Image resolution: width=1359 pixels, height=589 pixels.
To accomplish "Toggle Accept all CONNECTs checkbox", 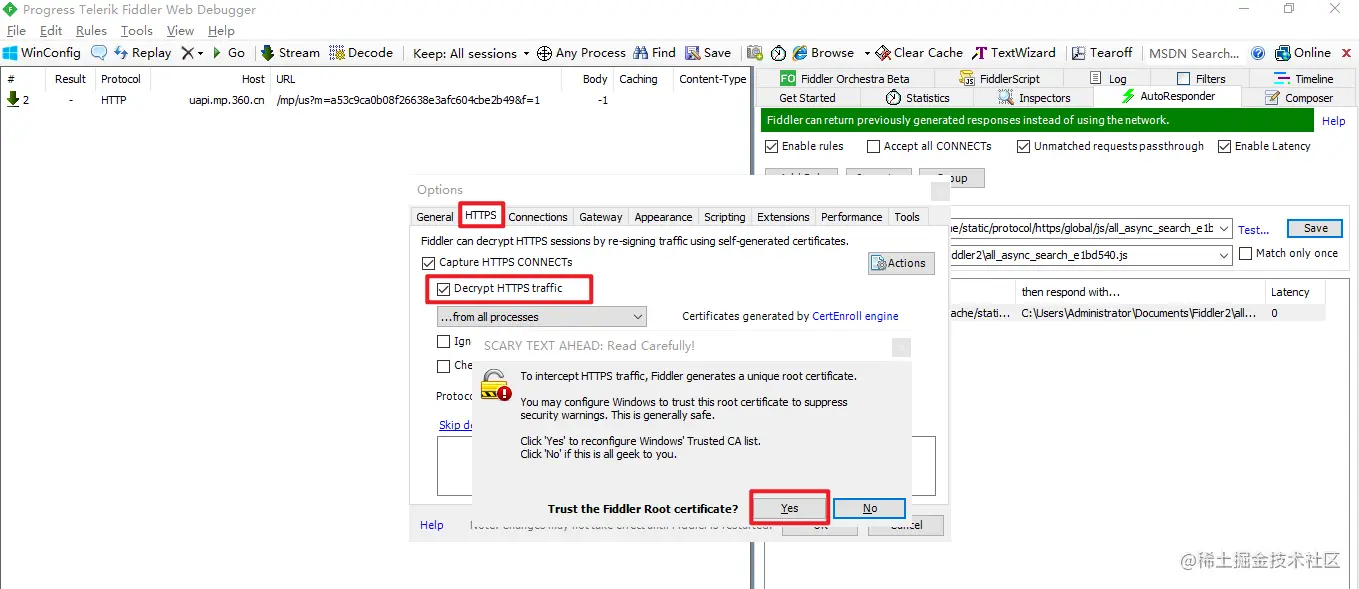I will pos(873,146).
